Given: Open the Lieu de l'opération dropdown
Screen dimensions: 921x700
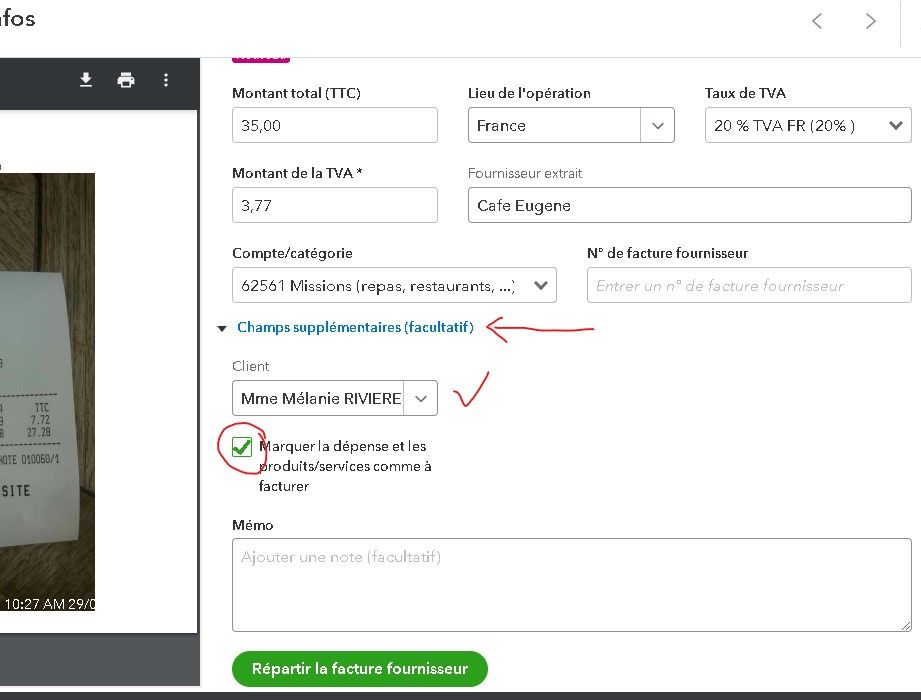Looking at the screenshot, I should (657, 126).
